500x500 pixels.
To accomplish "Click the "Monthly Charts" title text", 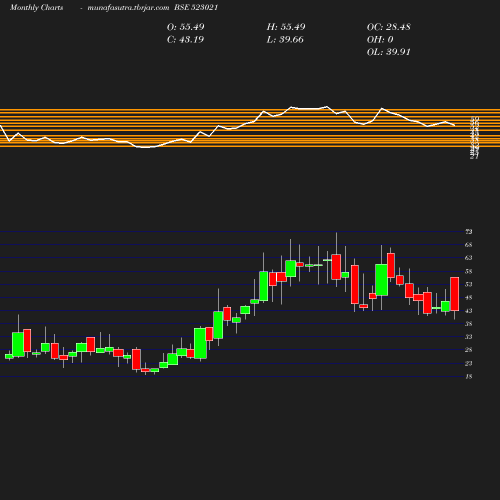I will [x=36, y=8].
